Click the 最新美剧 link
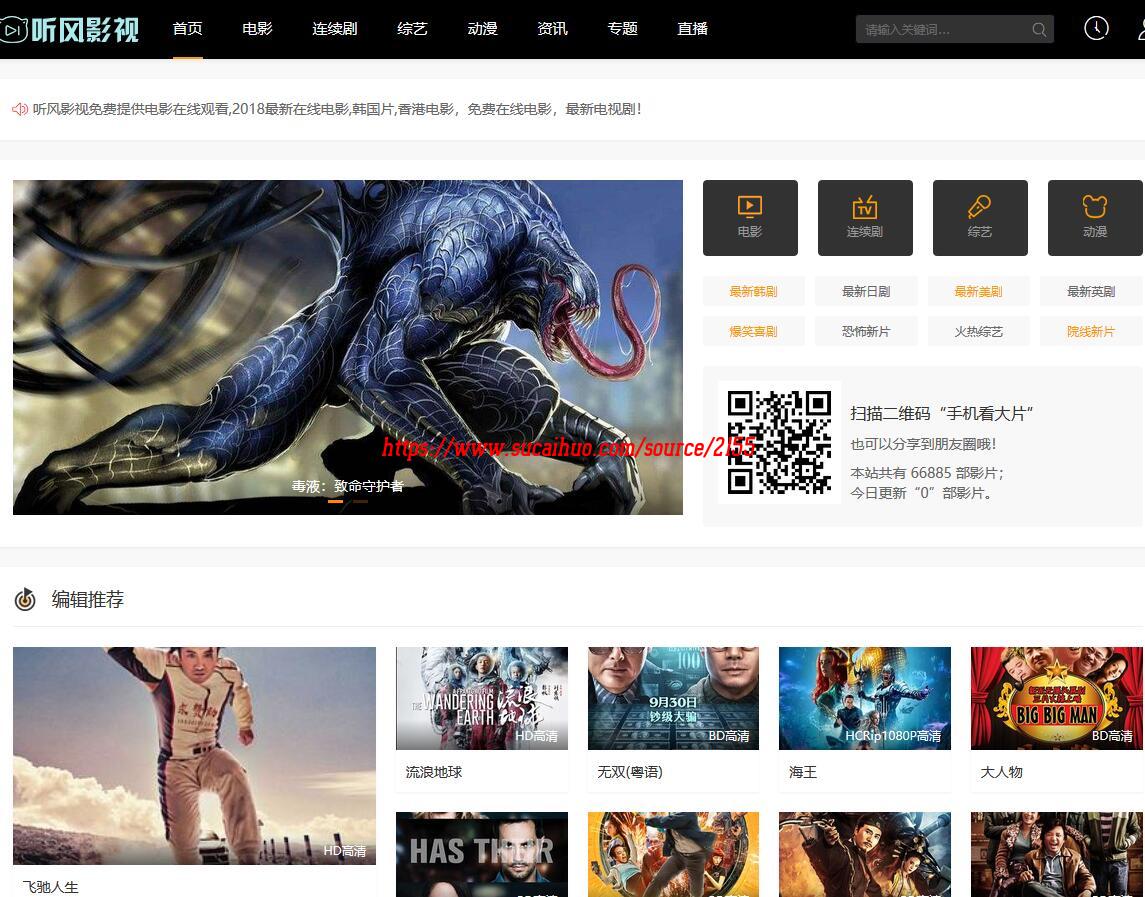Image resolution: width=1145 pixels, height=897 pixels. (979, 291)
